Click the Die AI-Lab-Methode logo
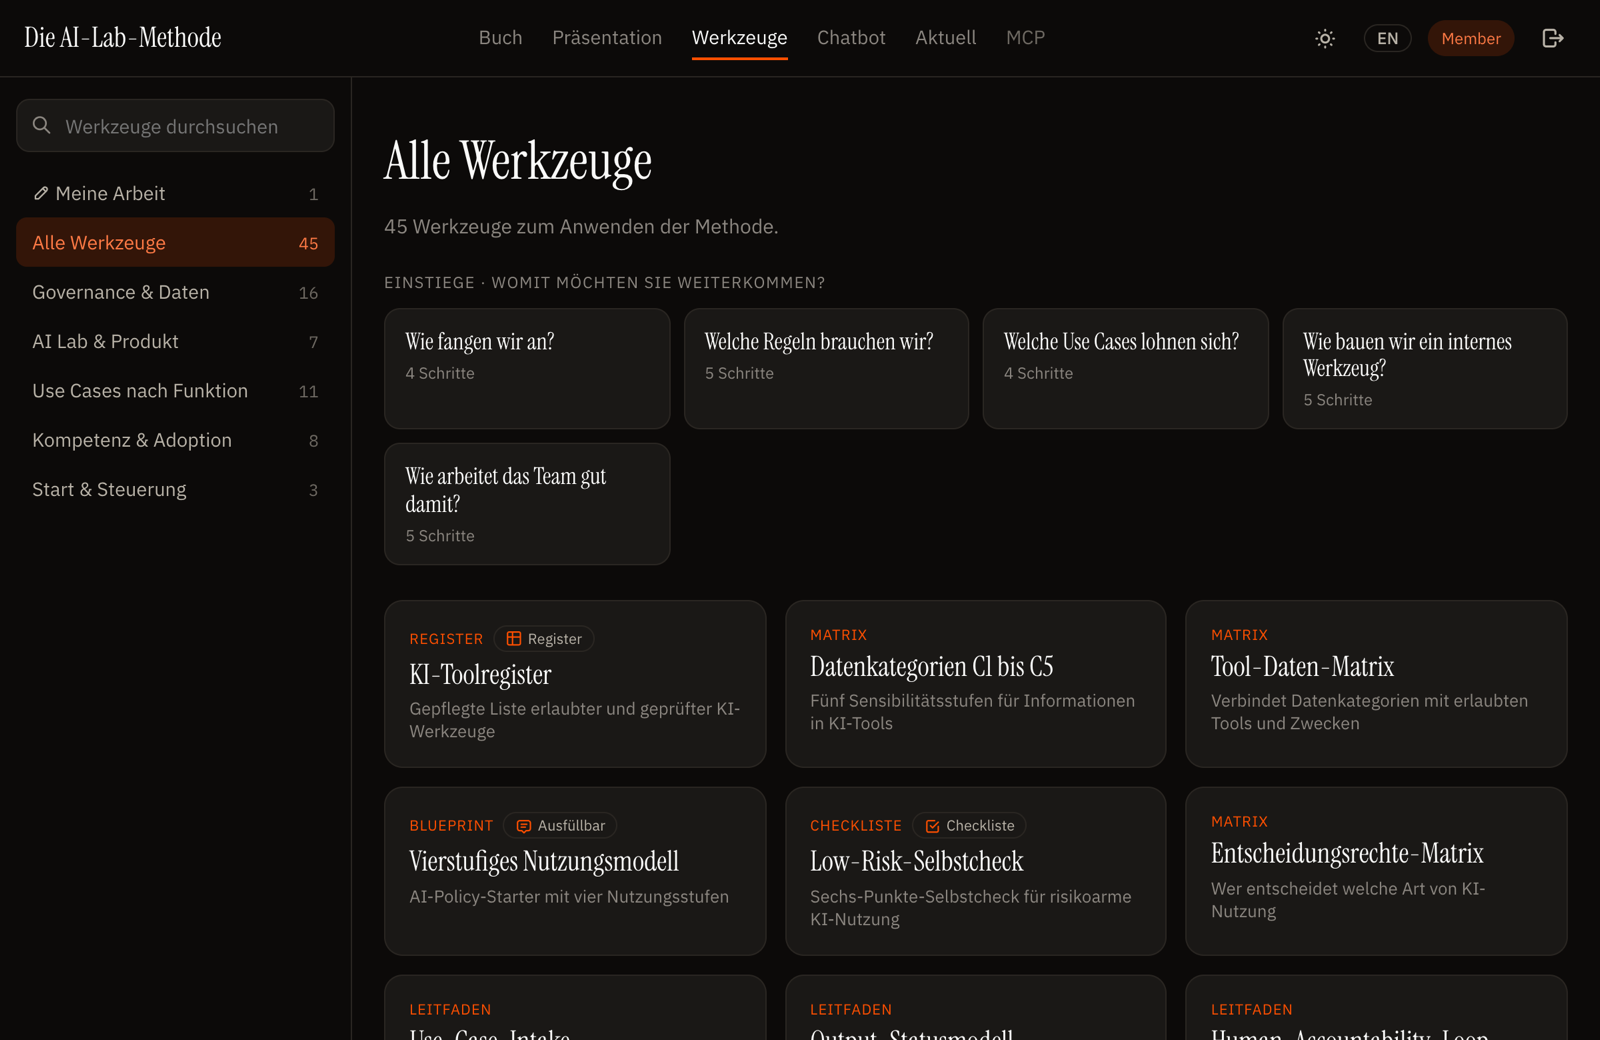Image resolution: width=1600 pixels, height=1040 pixels. [x=123, y=38]
